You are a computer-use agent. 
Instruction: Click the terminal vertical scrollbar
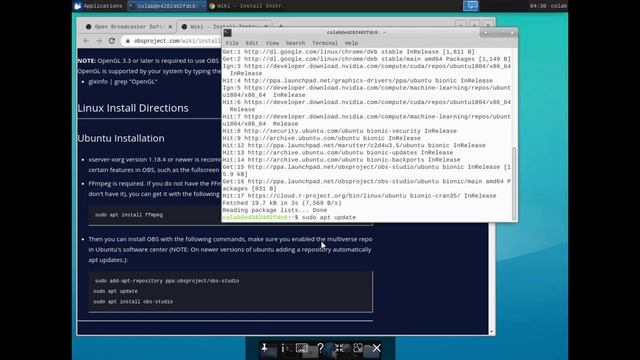pyautogui.click(x=514, y=183)
